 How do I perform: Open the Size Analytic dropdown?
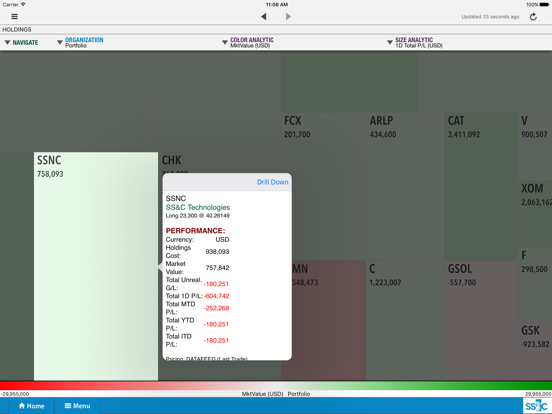click(x=415, y=43)
